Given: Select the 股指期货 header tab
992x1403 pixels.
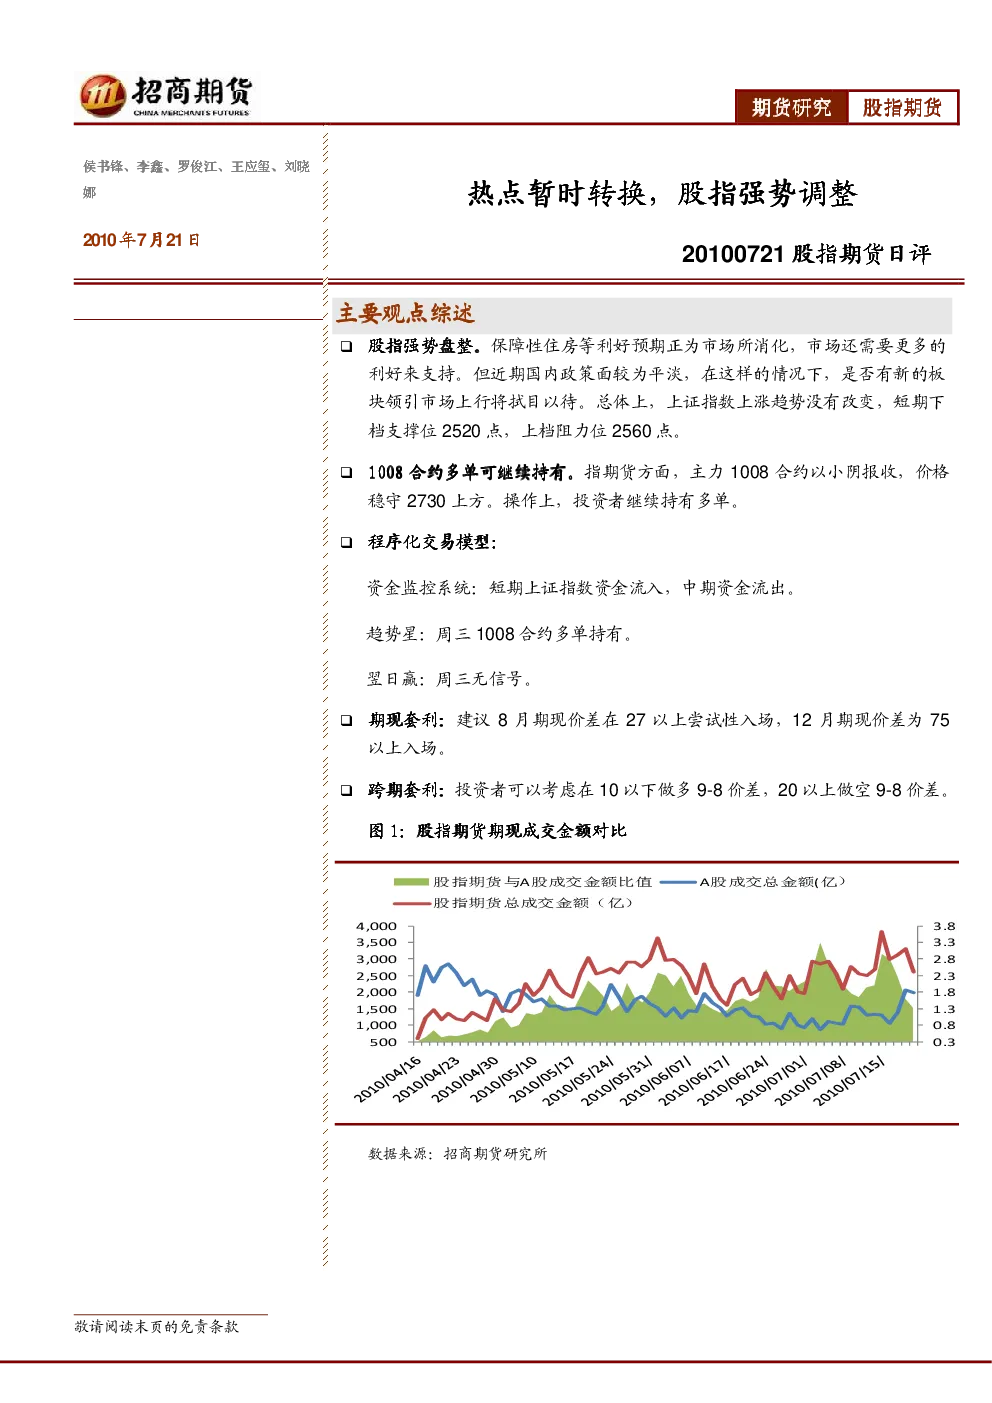Looking at the screenshot, I should point(902,108).
